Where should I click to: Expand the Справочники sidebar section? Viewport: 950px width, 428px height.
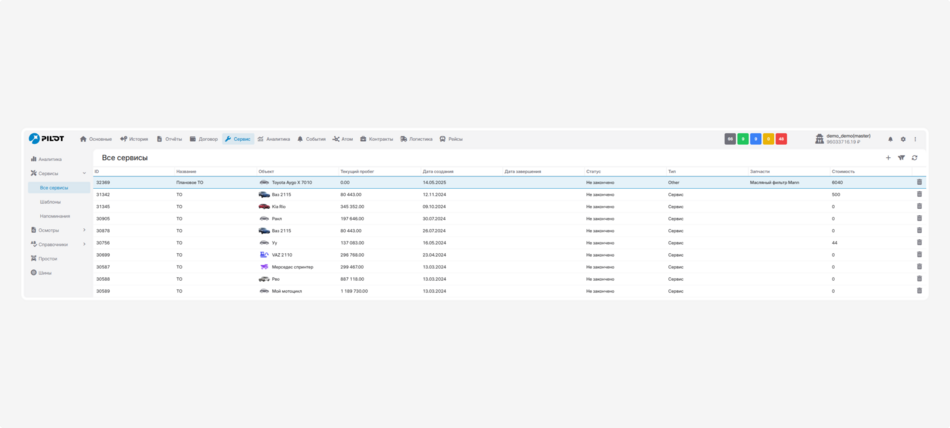click(x=84, y=244)
